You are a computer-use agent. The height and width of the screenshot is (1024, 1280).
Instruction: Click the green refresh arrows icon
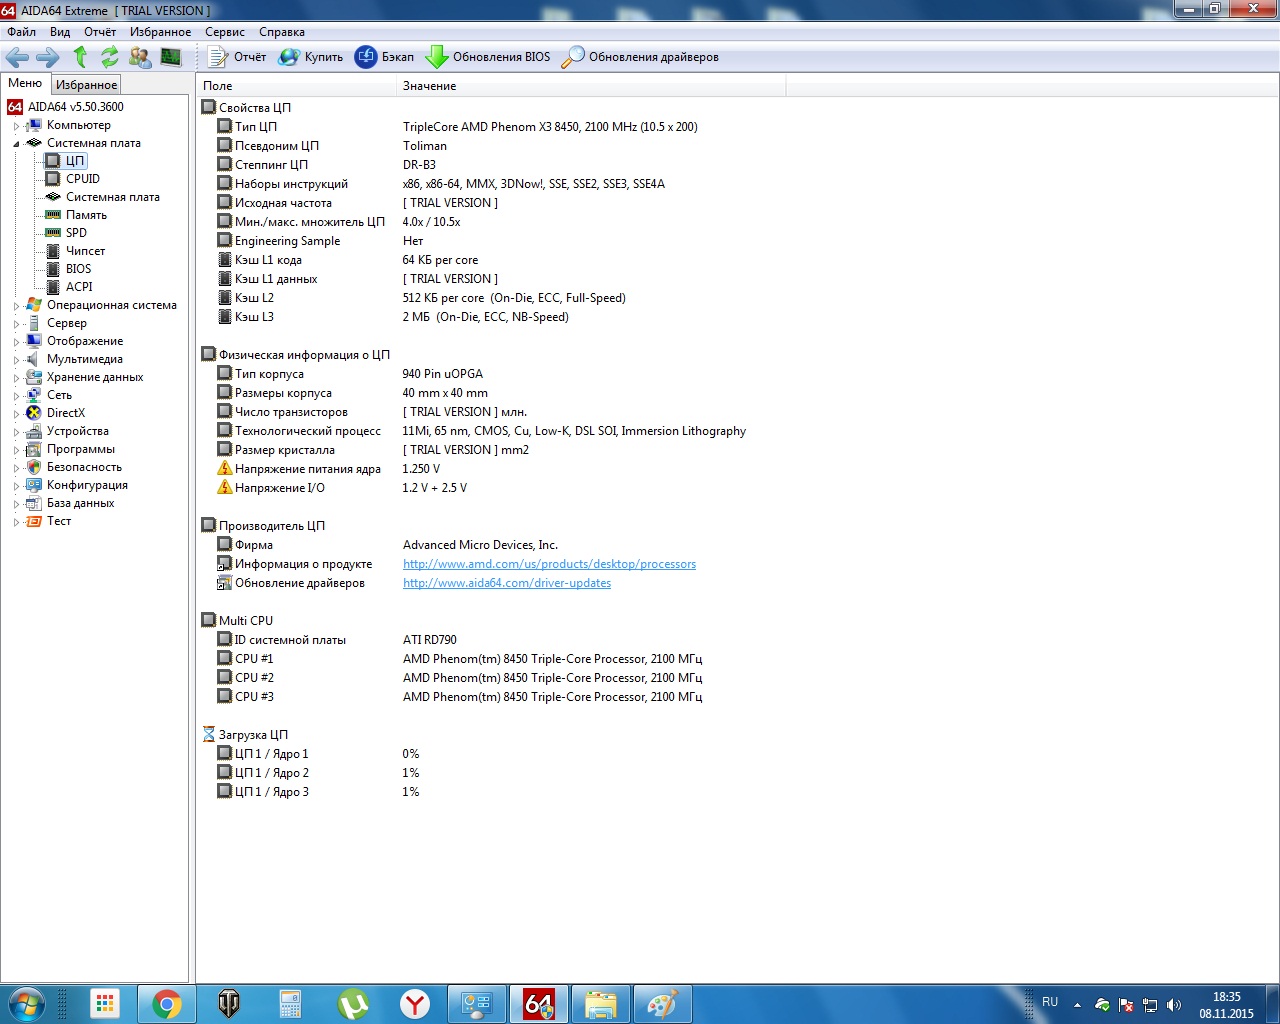[x=110, y=57]
